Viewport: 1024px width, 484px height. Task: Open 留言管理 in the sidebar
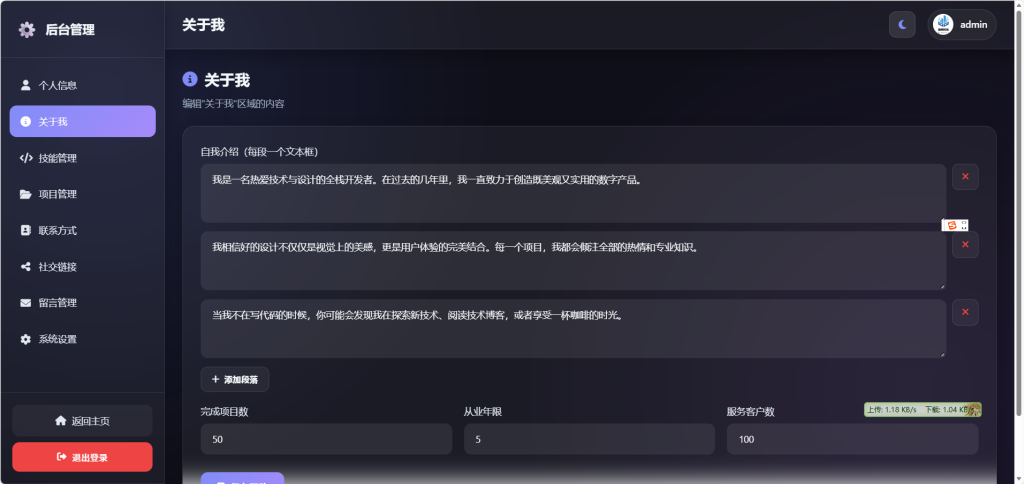coord(82,303)
